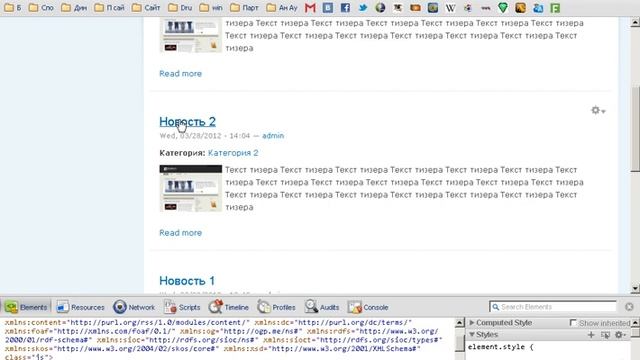Open the Дин bookmarks folder
Screen dimensions: 640x360
point(74,8)
